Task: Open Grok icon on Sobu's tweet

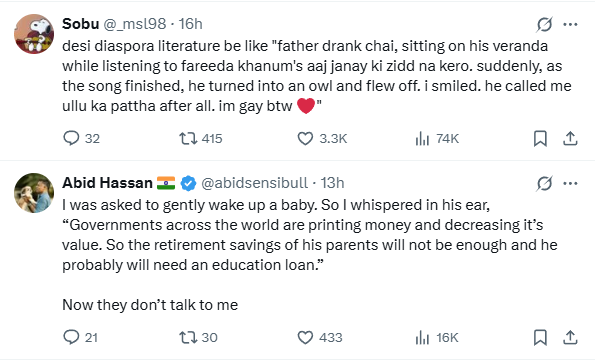Action: tap(544, 25)
